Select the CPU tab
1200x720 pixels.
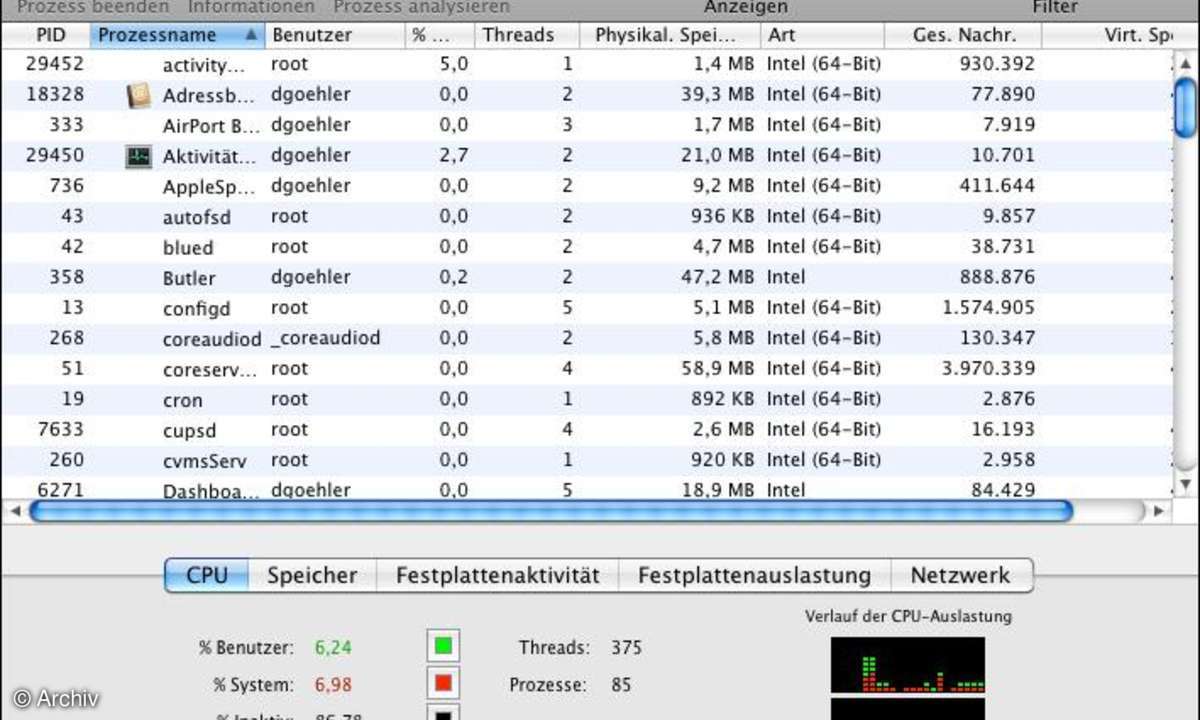point(206,575)
